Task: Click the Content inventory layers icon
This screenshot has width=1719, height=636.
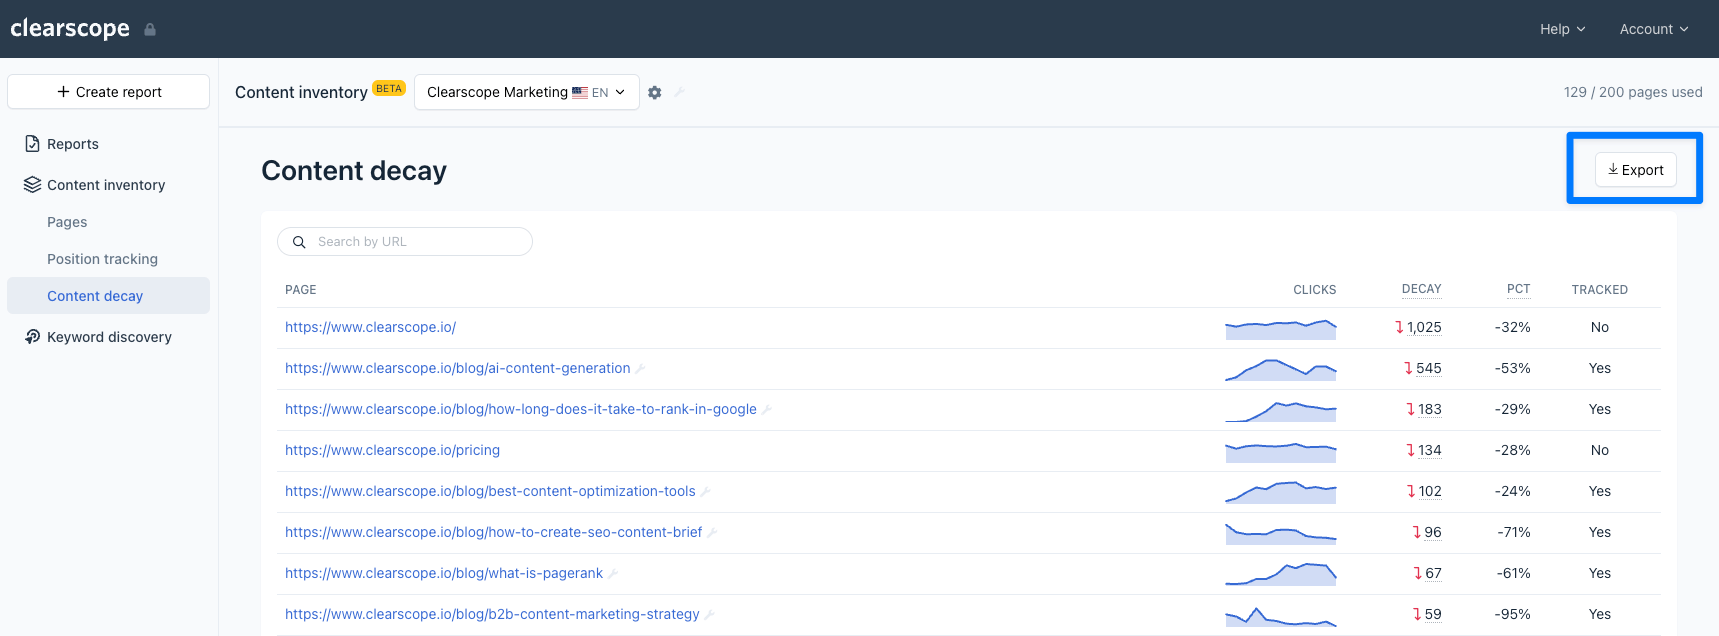Action: click(x=32, y=185)
